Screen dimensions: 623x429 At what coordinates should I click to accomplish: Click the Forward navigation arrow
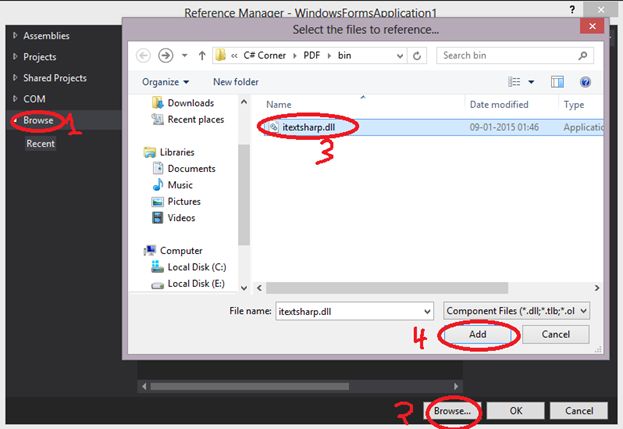click(166, 56)
